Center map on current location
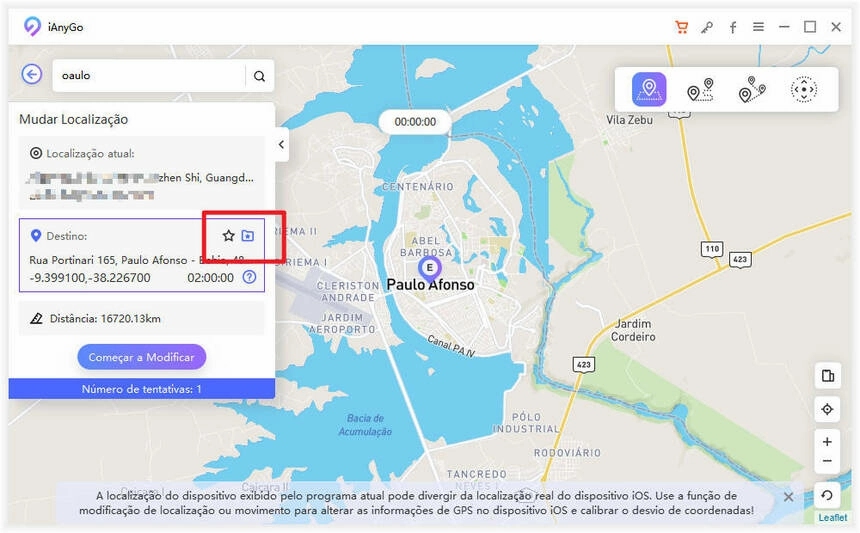Viewport: 860px width, 533px height. [x=827, y=409]
